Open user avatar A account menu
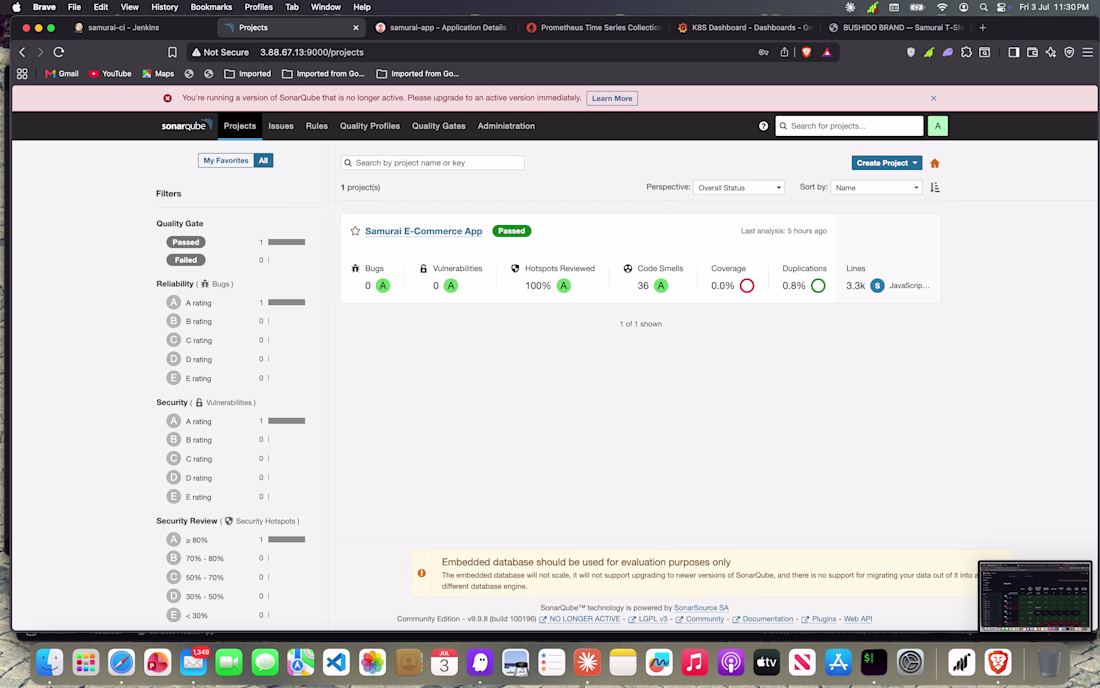The image size is (1100, 688). pos(937,126)
